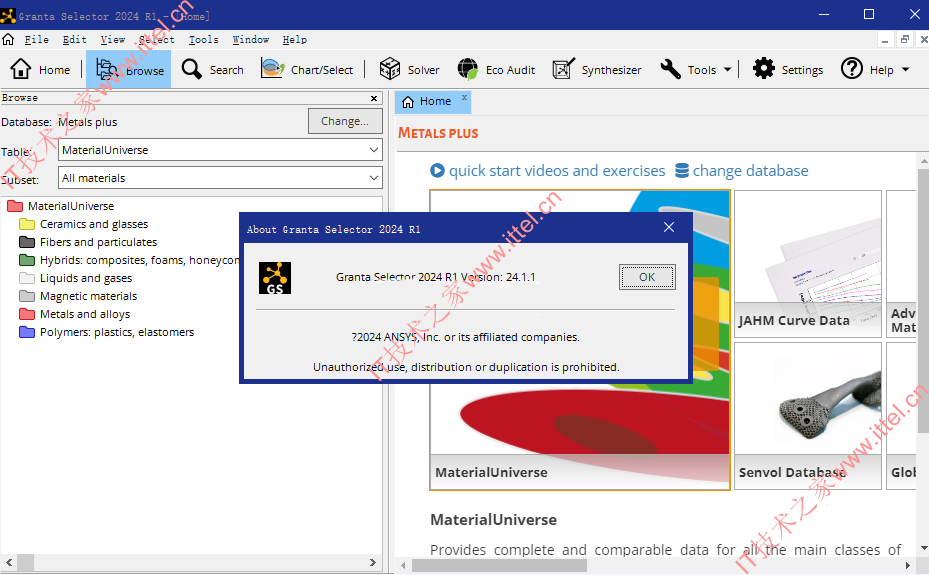Expand the Help dropdown arrow
This screenshot has height=575, width=929.
[905, 69]
